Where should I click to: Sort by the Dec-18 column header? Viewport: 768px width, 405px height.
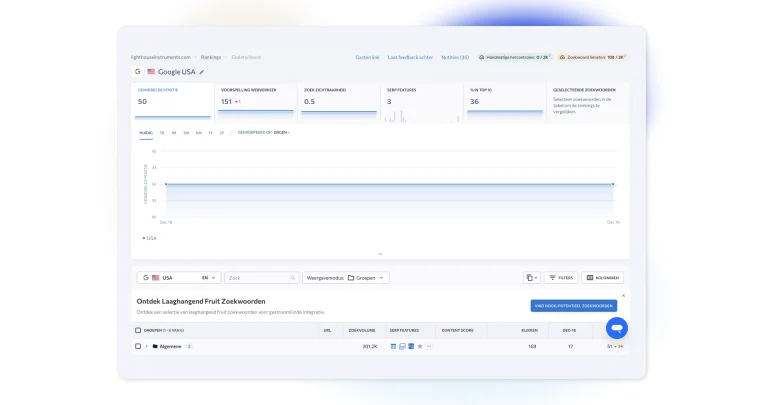[x=569, y=330]
